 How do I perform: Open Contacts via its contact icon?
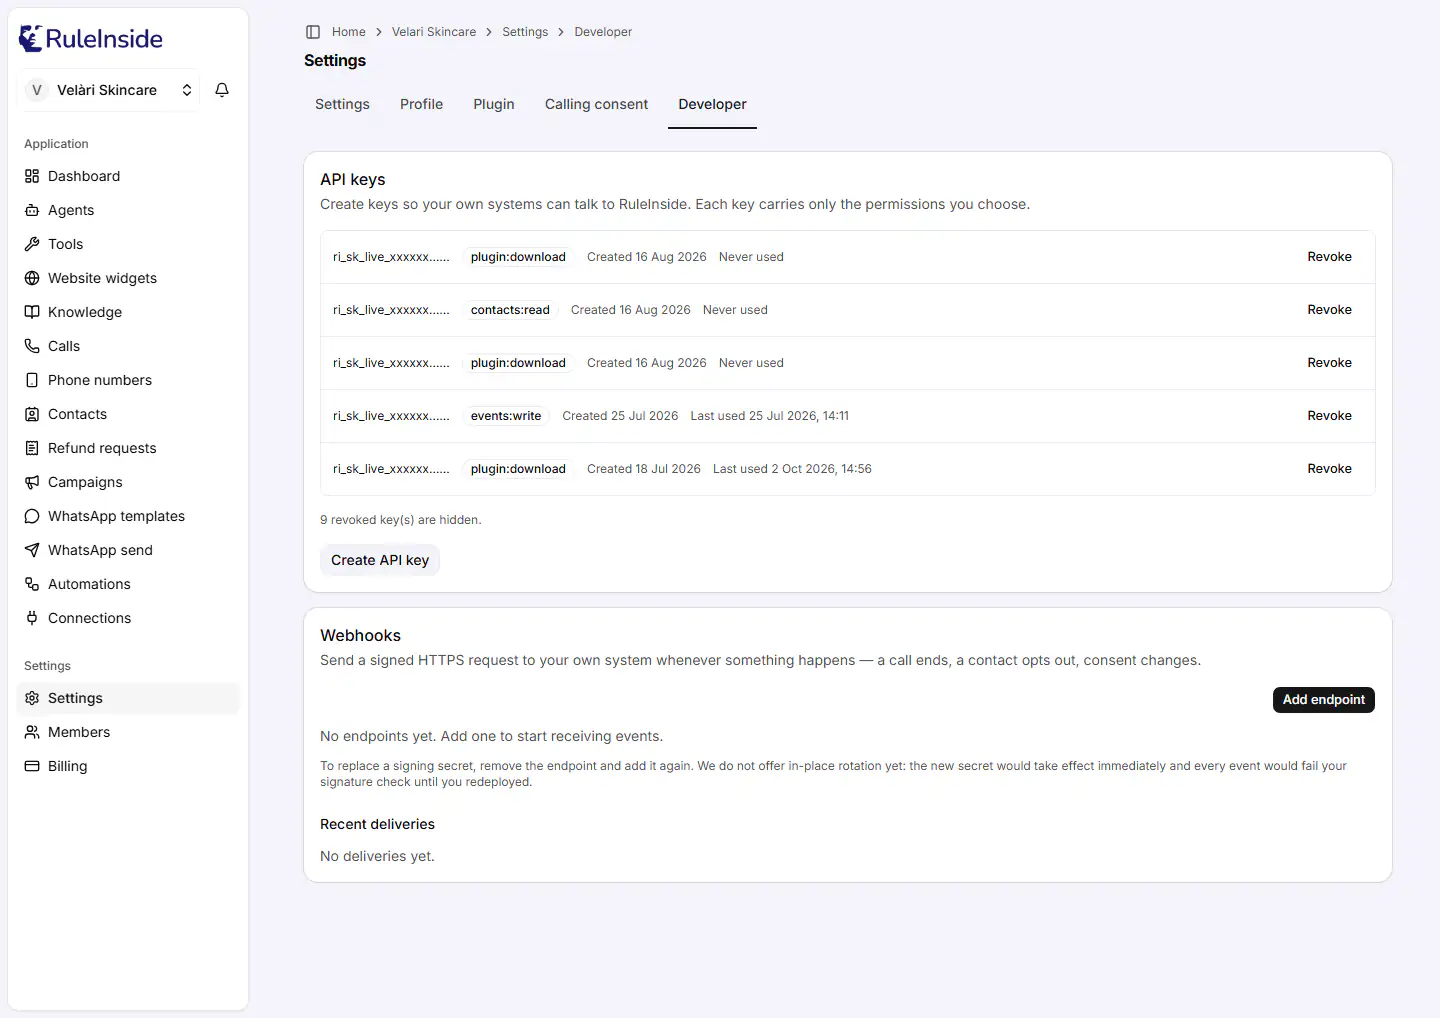pos(32,414)
